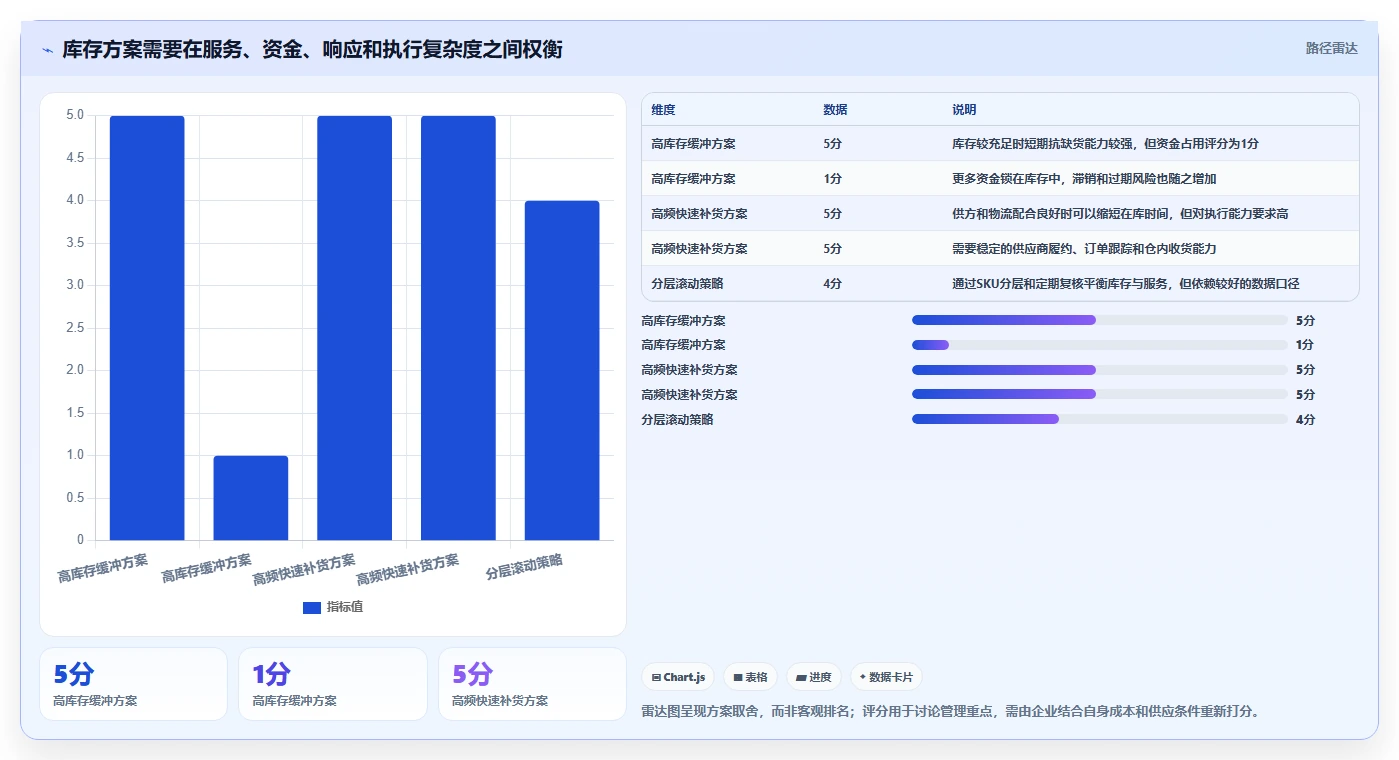Click the chart bar with value 1.0
The image size is (1399, 760).
[251, 498]
